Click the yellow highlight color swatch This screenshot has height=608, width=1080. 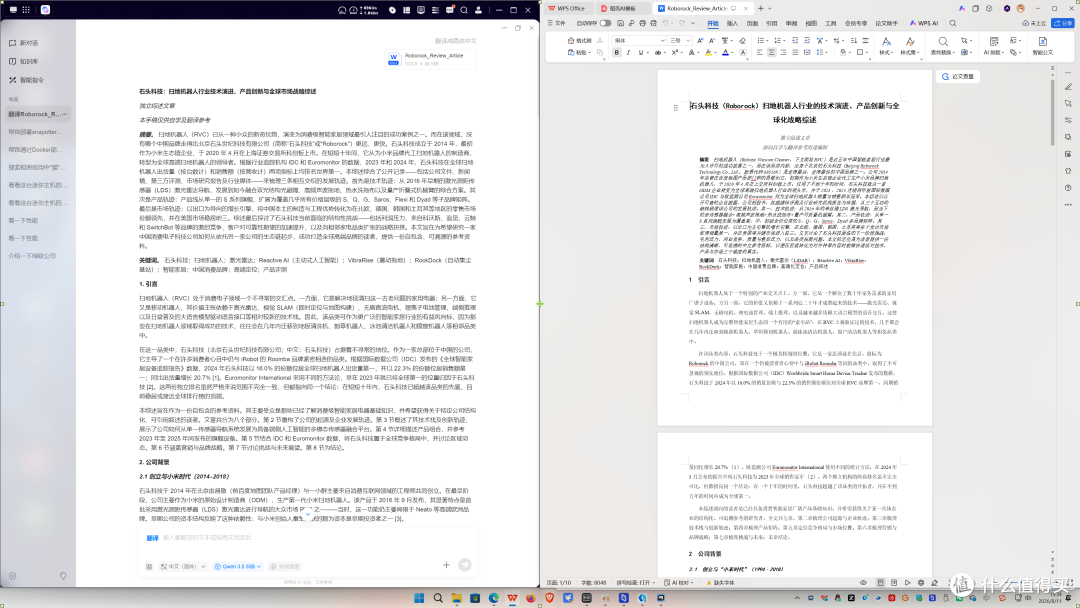tap(708, 52)
